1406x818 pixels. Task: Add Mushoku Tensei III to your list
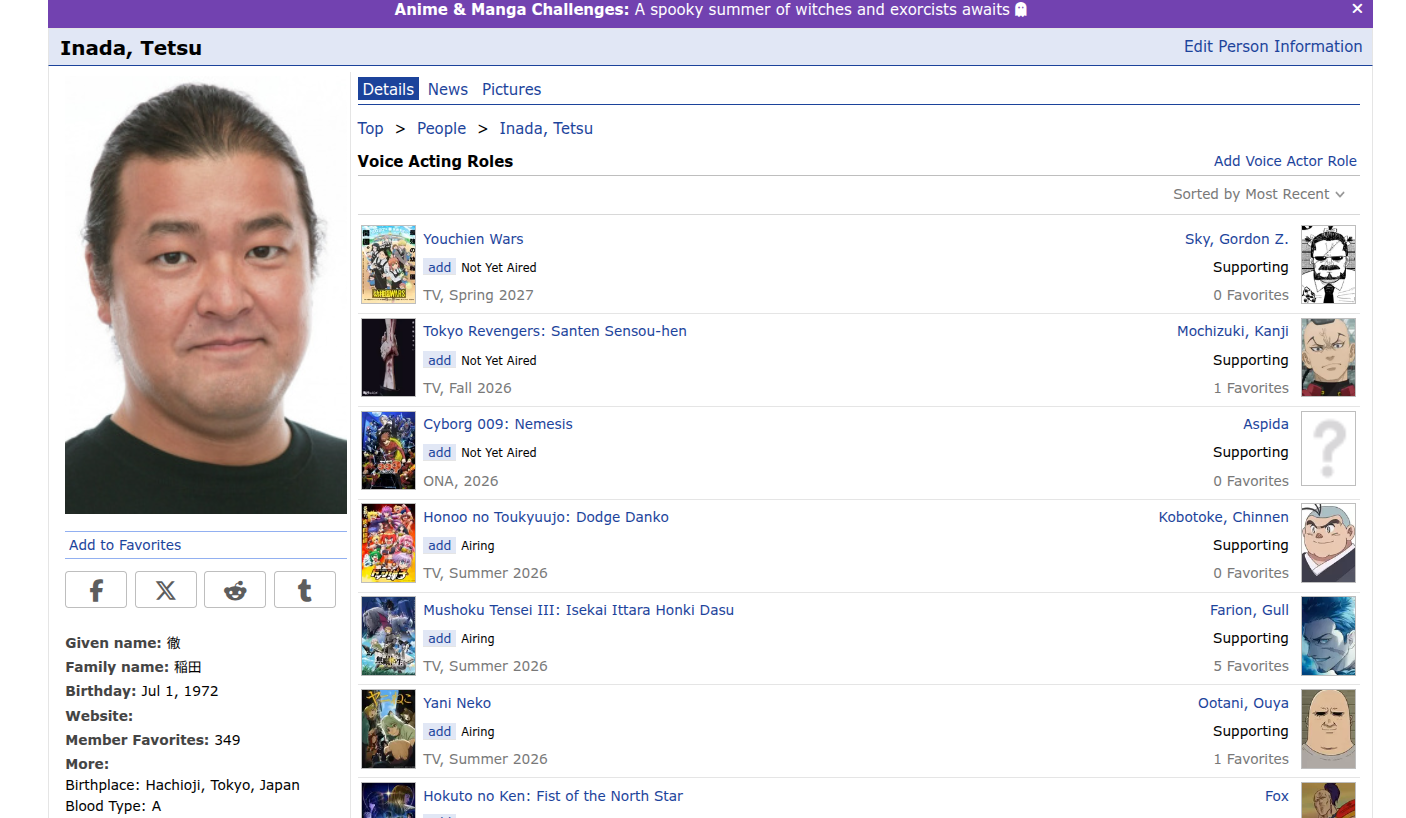click(439, 638)
